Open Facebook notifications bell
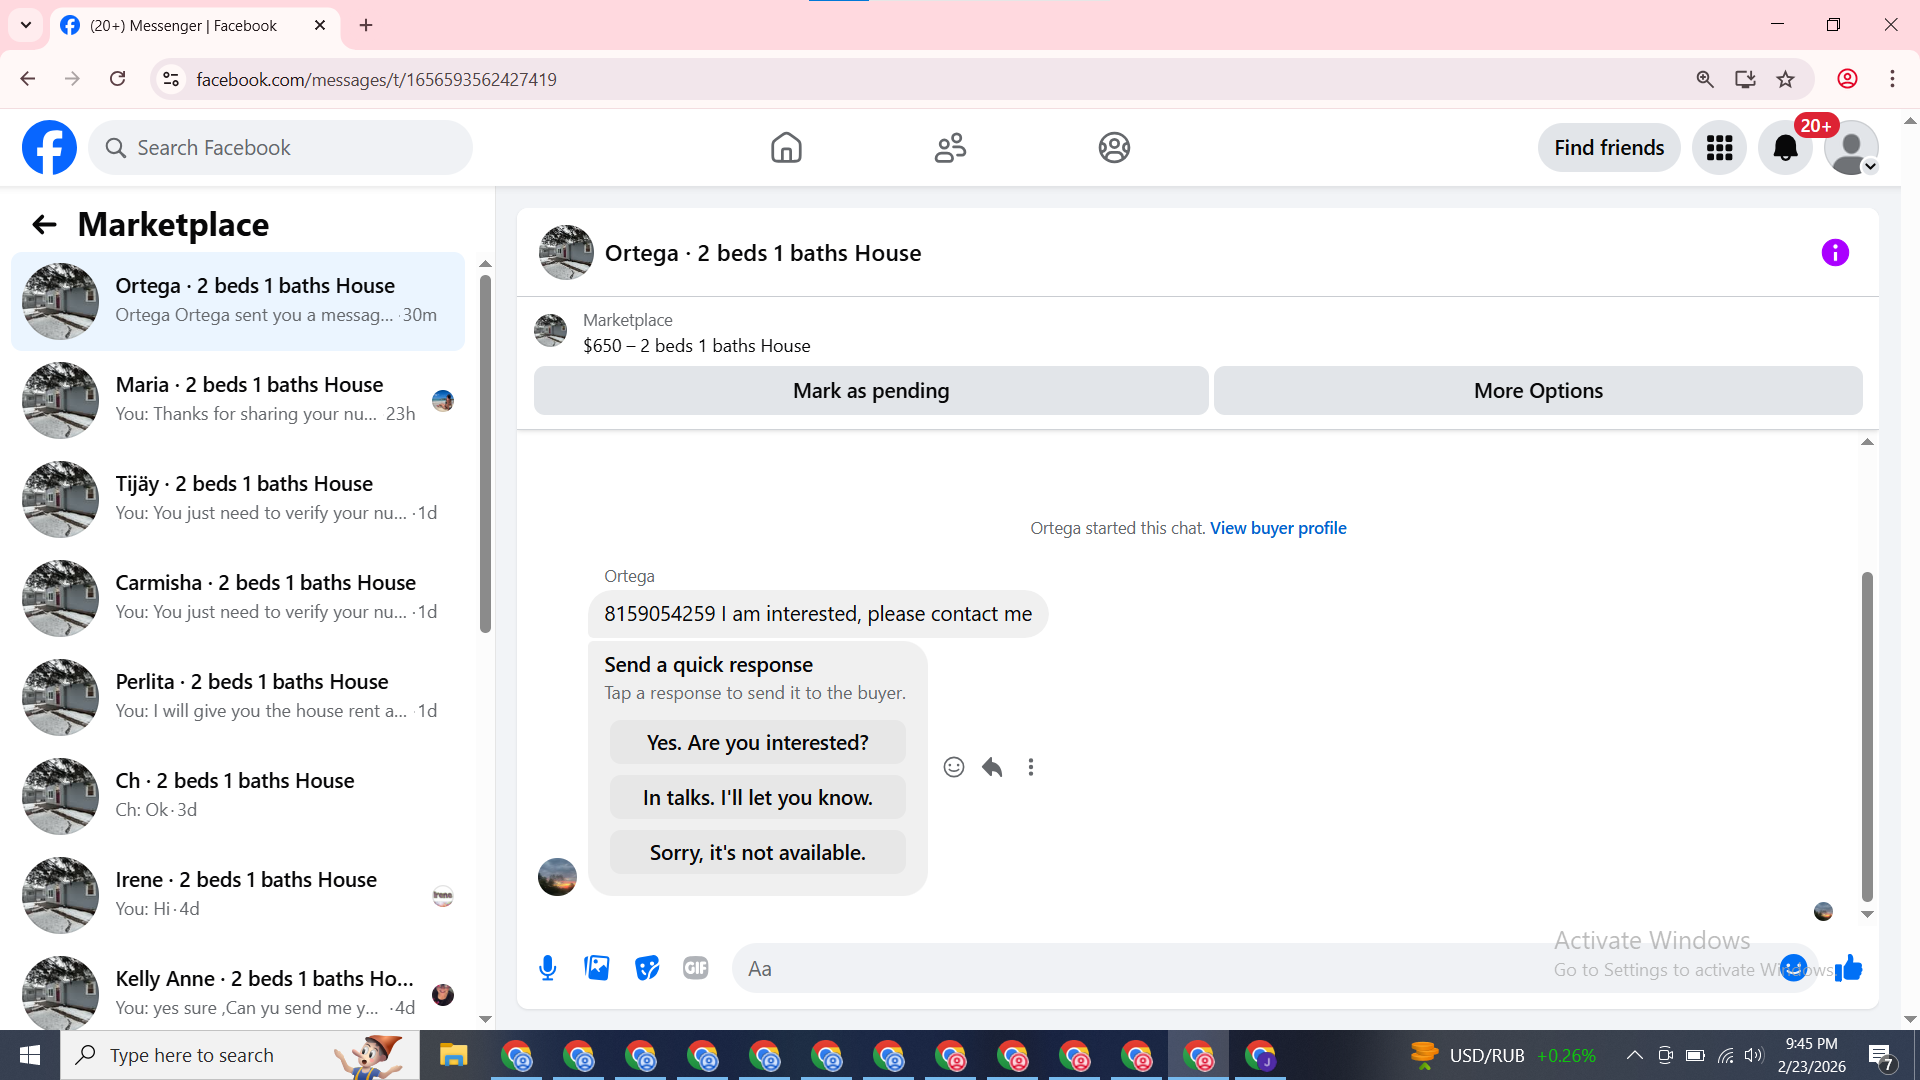 pos(1785,148)
